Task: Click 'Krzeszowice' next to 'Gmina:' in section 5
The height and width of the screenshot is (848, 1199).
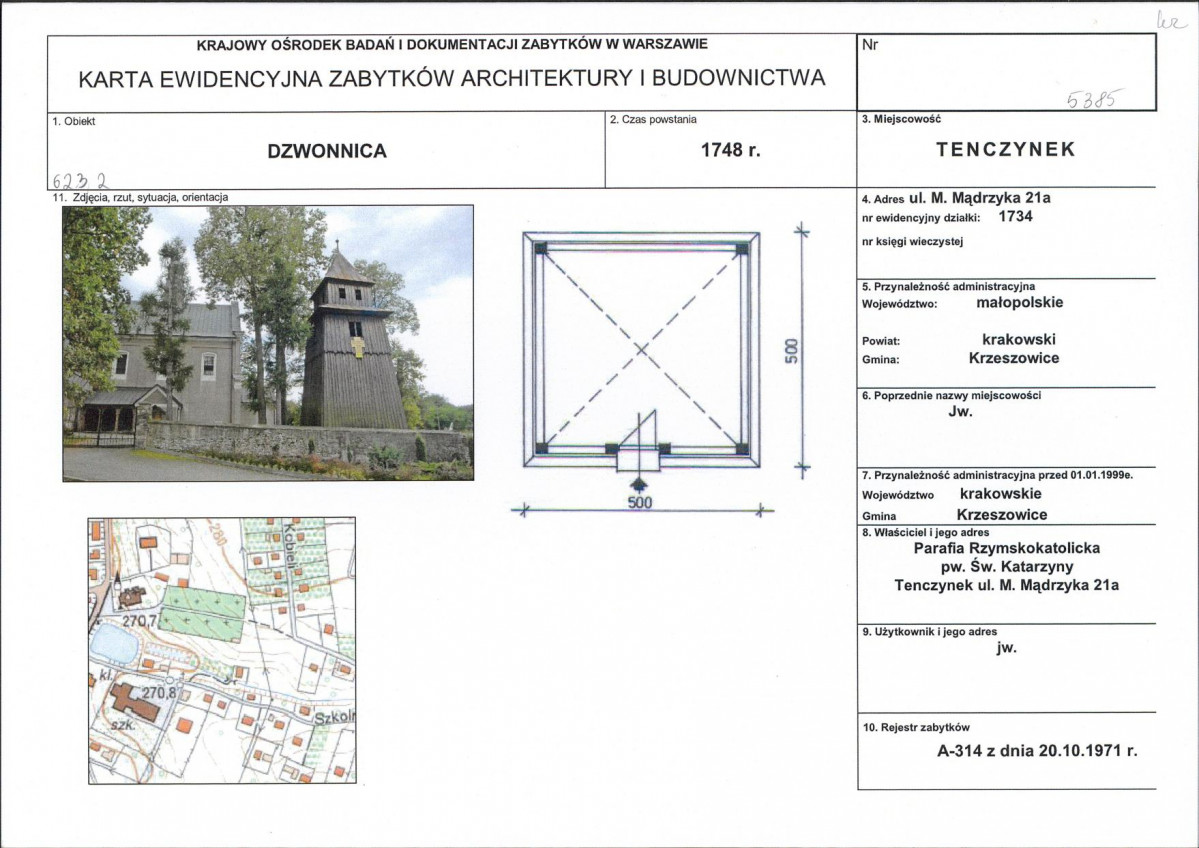Action: pos(1014,358)
